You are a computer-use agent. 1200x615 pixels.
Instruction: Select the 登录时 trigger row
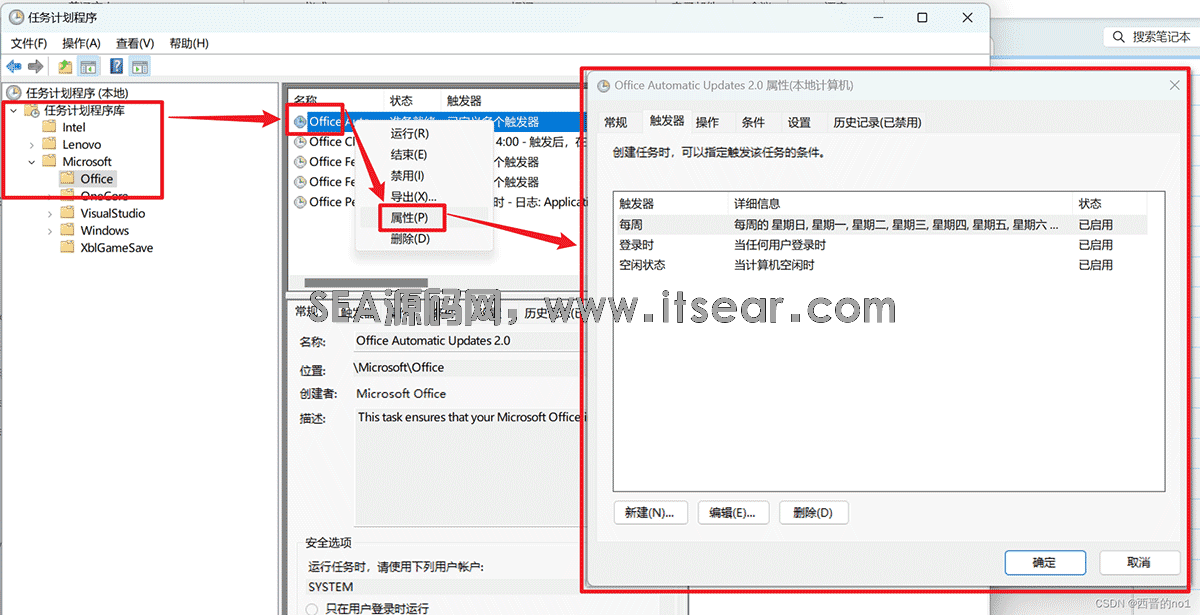coord(880,245)
